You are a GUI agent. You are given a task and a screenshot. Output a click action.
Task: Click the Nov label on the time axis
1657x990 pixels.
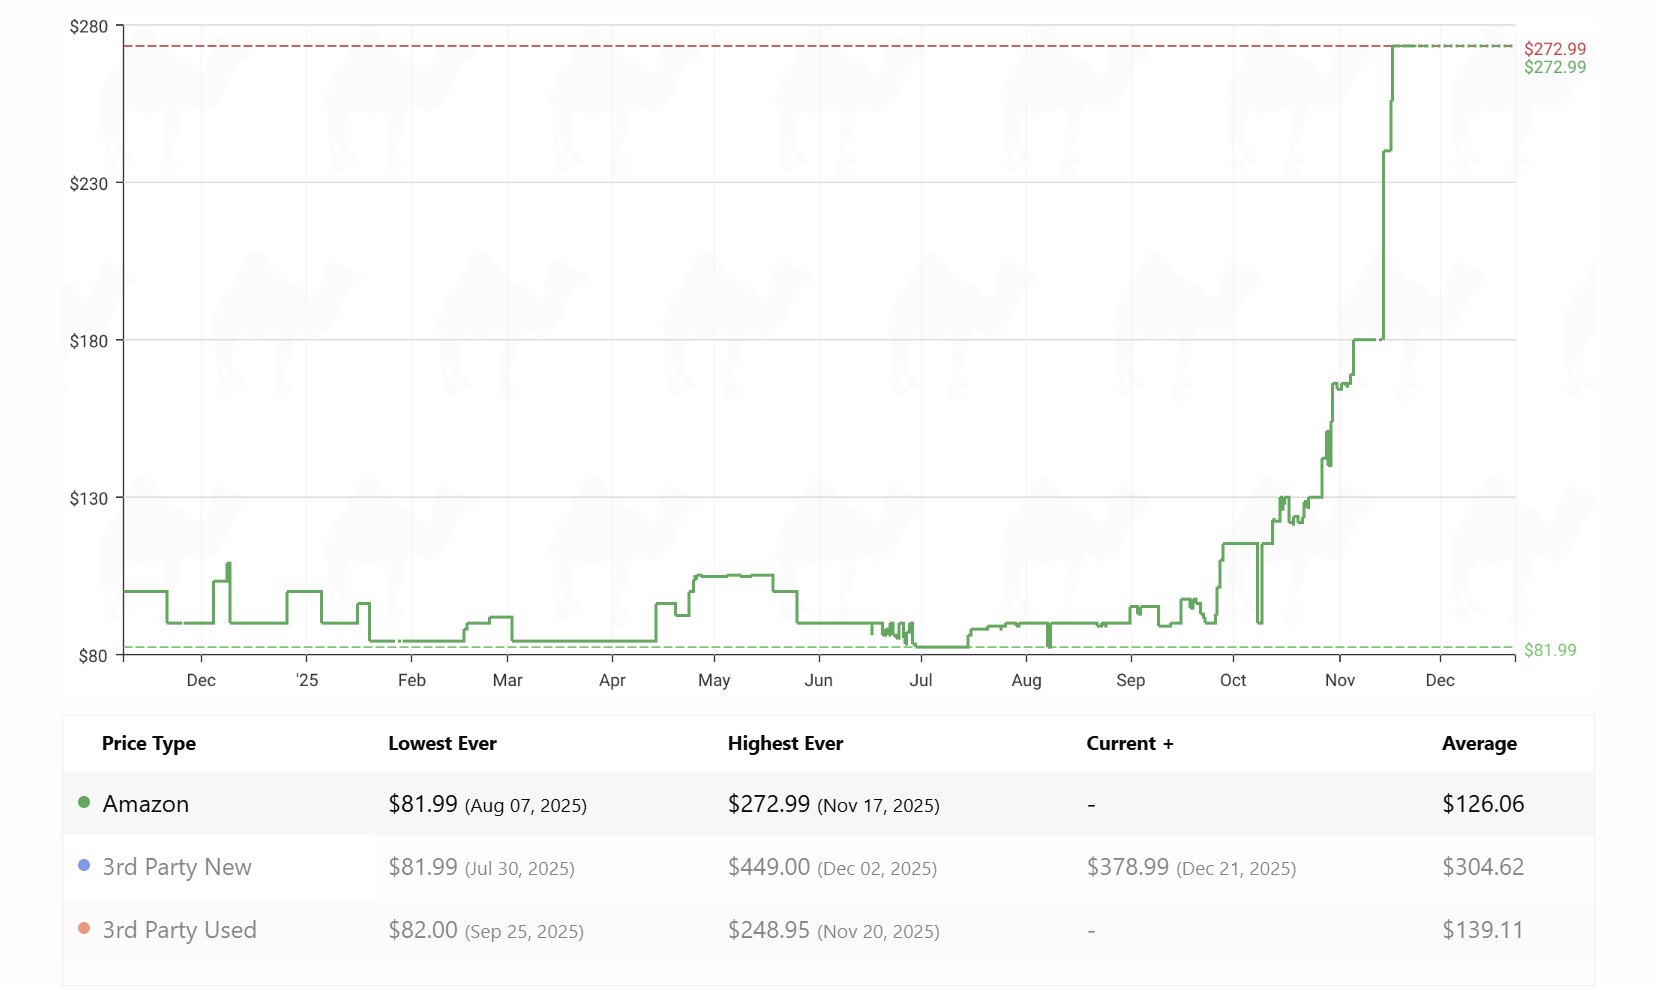(x=1340, y=679)
